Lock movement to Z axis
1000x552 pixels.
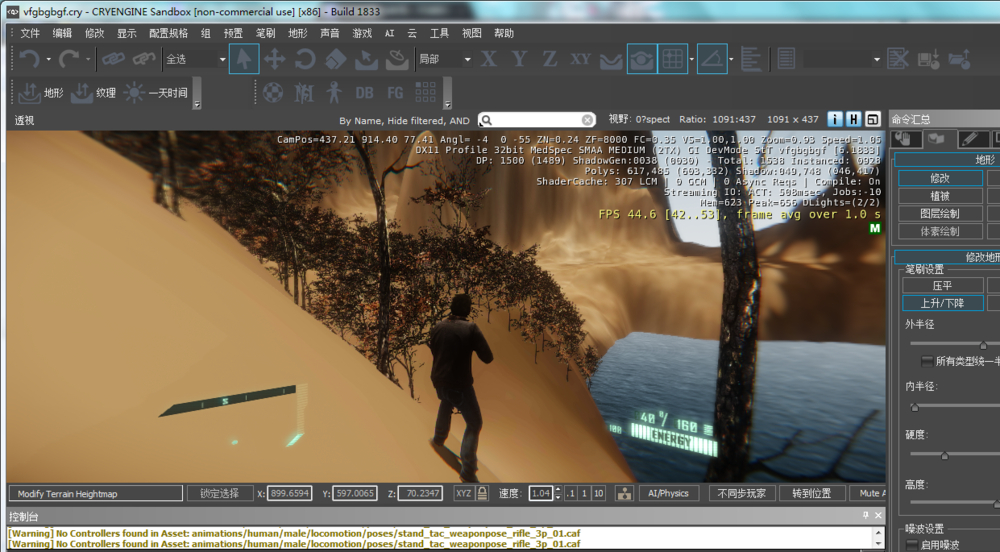pyautogui.click(x=549, y=60)
